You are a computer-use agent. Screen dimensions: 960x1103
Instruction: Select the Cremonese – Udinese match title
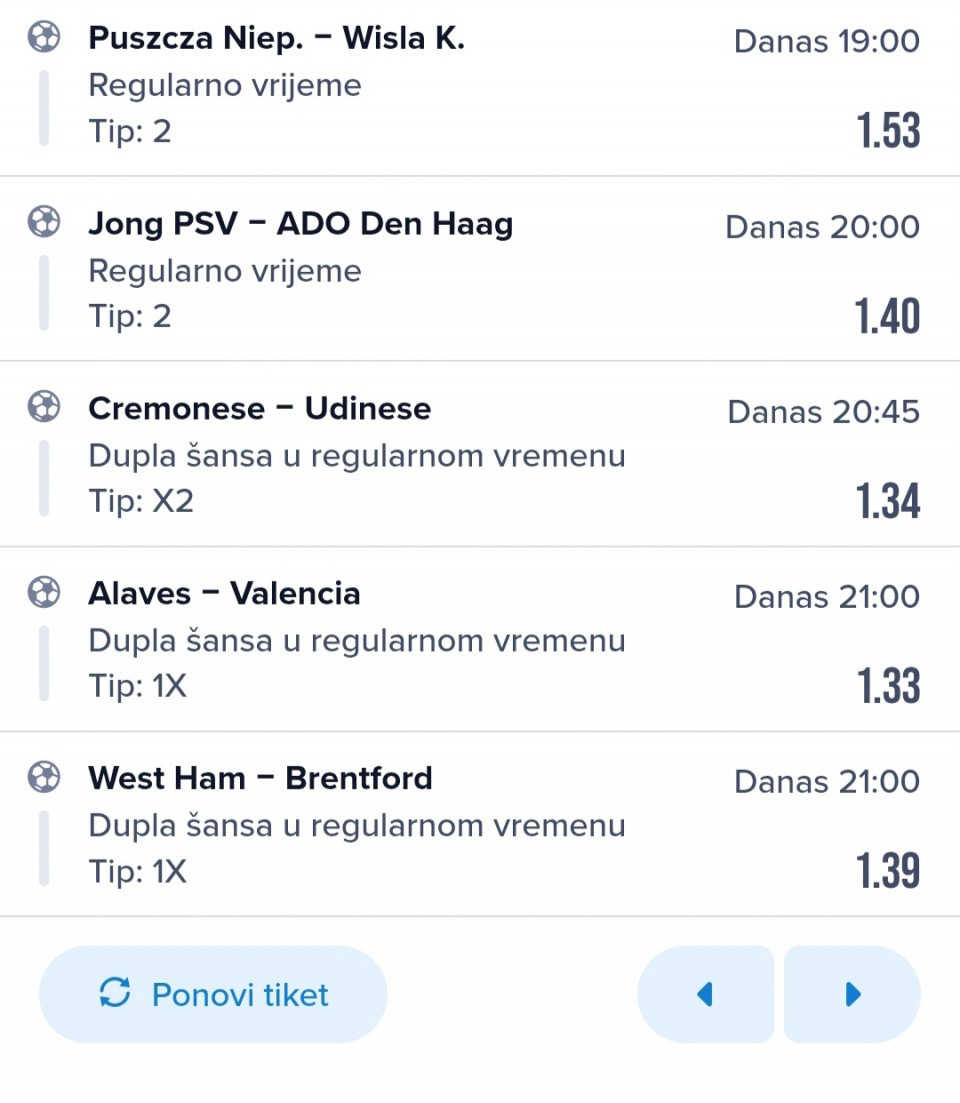coord(259,408)
